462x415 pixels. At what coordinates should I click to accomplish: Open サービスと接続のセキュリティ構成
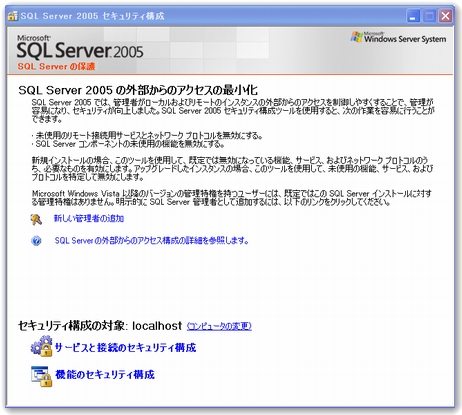(x=125, y=348)
